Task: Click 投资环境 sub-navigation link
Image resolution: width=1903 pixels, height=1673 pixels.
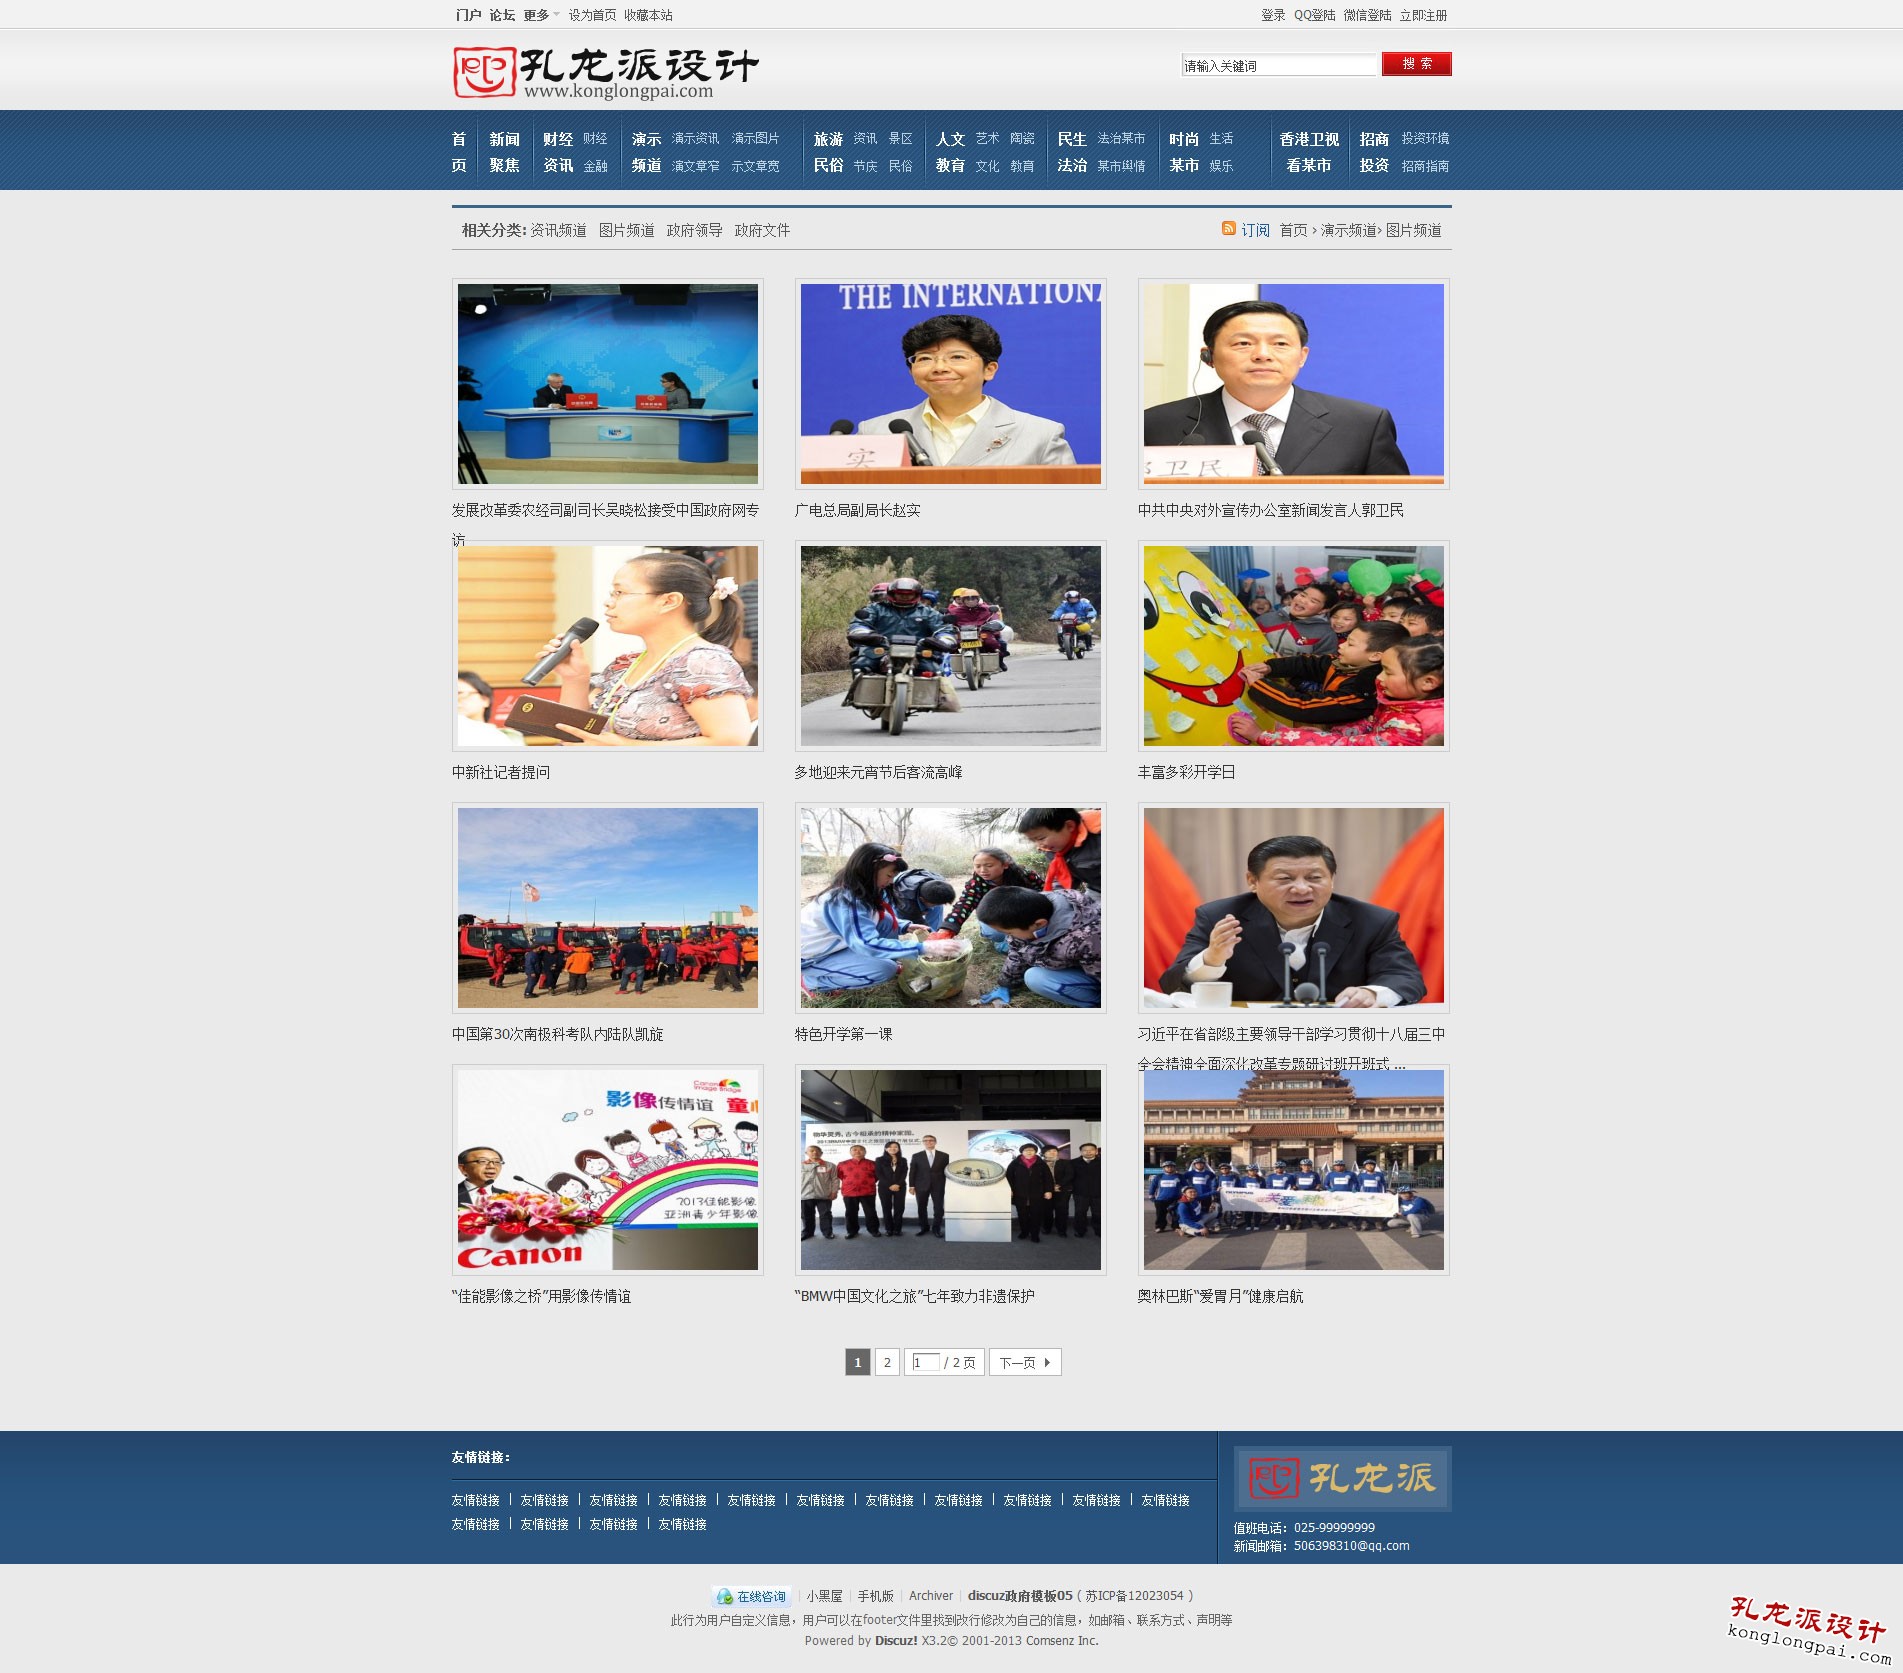Action: [1425, 138]
